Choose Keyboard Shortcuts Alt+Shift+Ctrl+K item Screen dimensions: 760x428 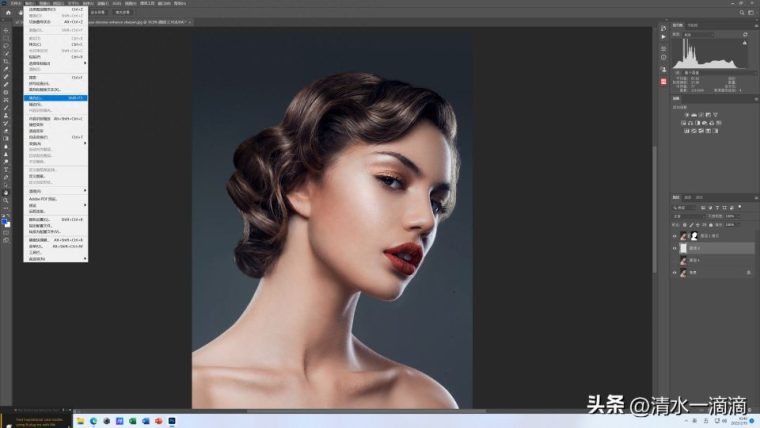click(x=56, y=240)
